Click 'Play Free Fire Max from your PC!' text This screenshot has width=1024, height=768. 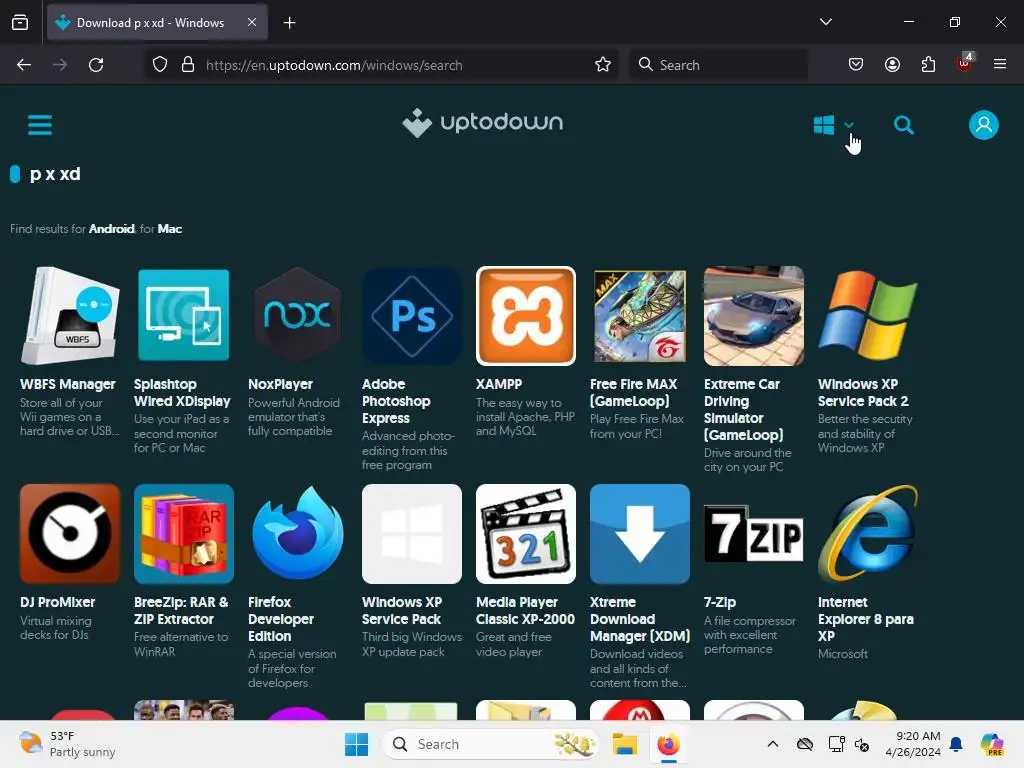[x=637, y=426]
